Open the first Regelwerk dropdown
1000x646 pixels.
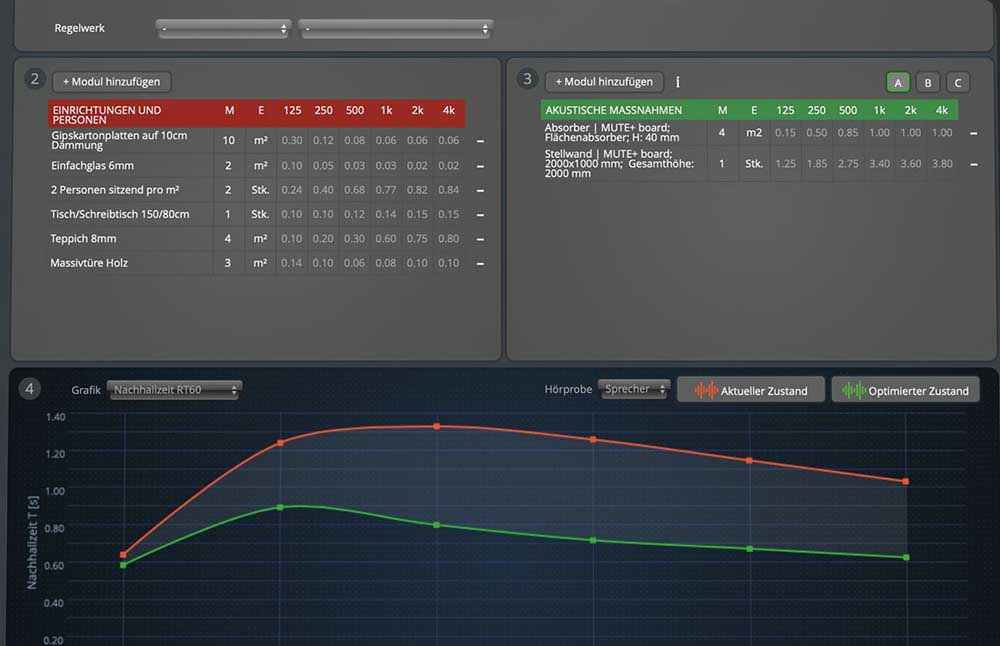224,29
